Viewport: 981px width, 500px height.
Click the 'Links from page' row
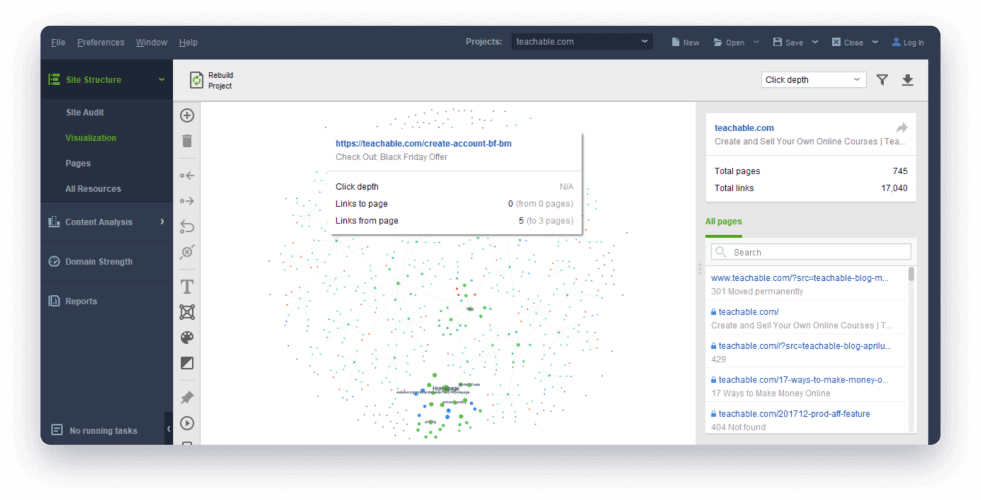454,221
